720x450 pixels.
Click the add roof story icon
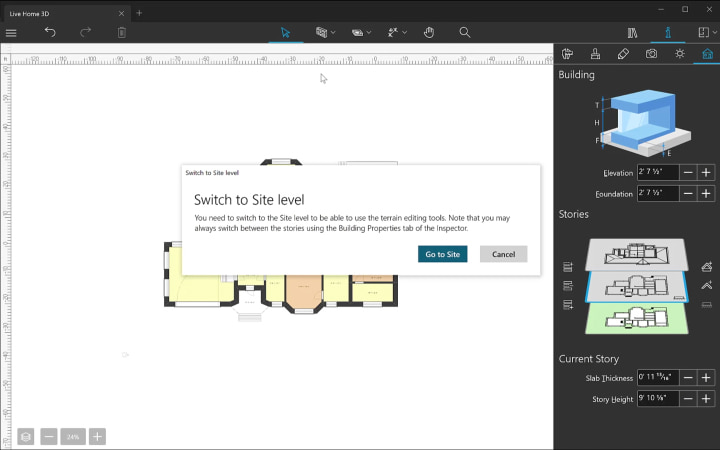tap(707, 266)
